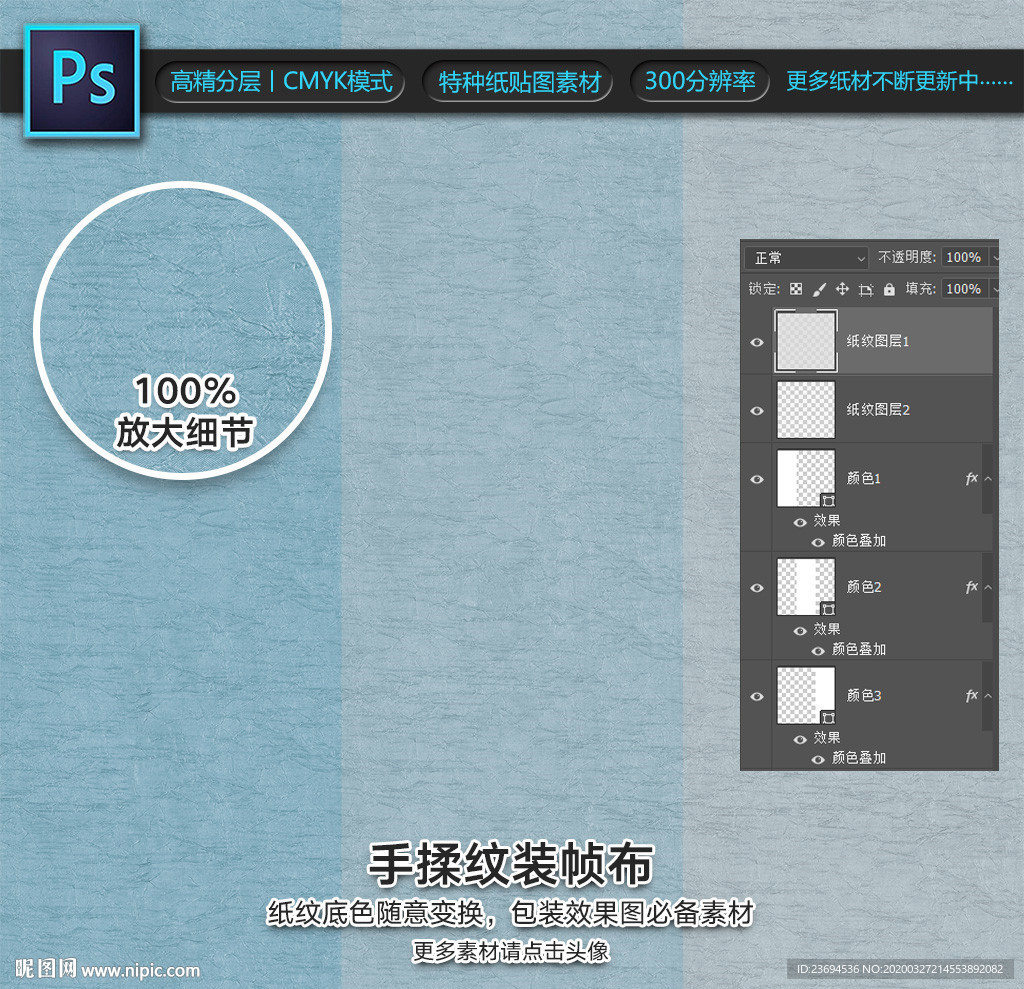Click lock image pixels brush icon
This screenshot has height=989, width=1024.
pyautogui.click(x=819, y=289)
